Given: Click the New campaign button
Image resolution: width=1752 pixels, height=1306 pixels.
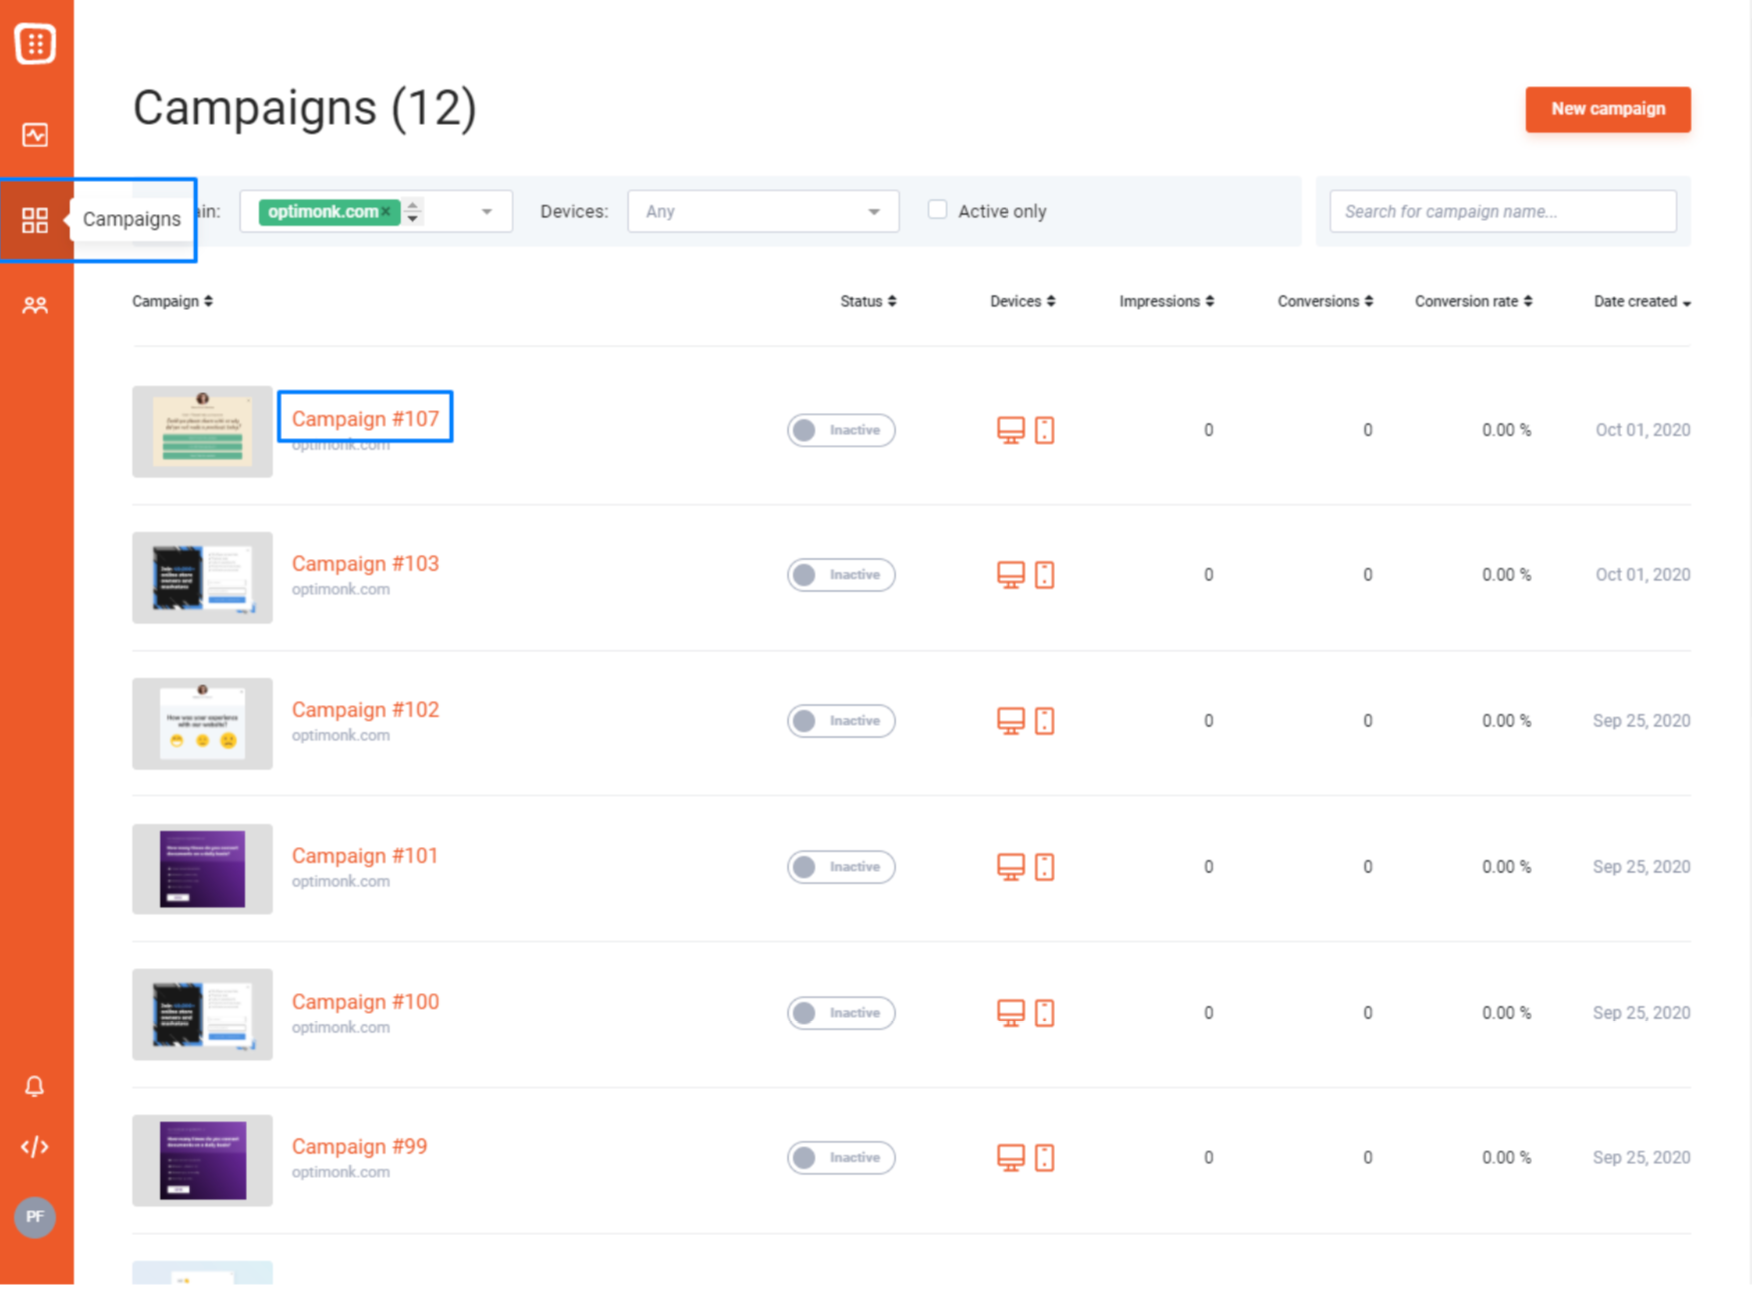Looking at the screenshot, I should tap(1607, 109).
